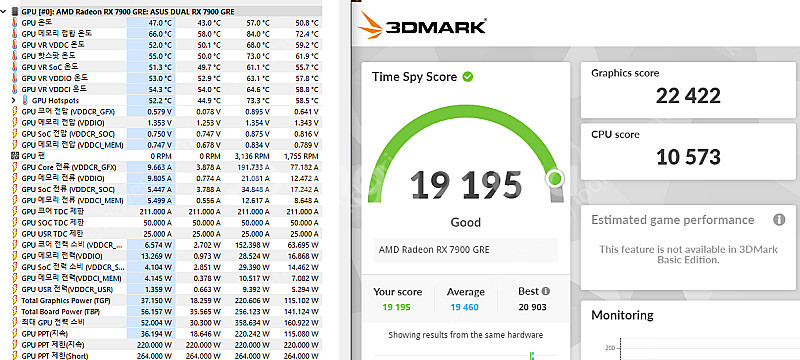800x360 pixels.
Task: Click the green Time Spy validation checkmark
Action: coord(467,77)
